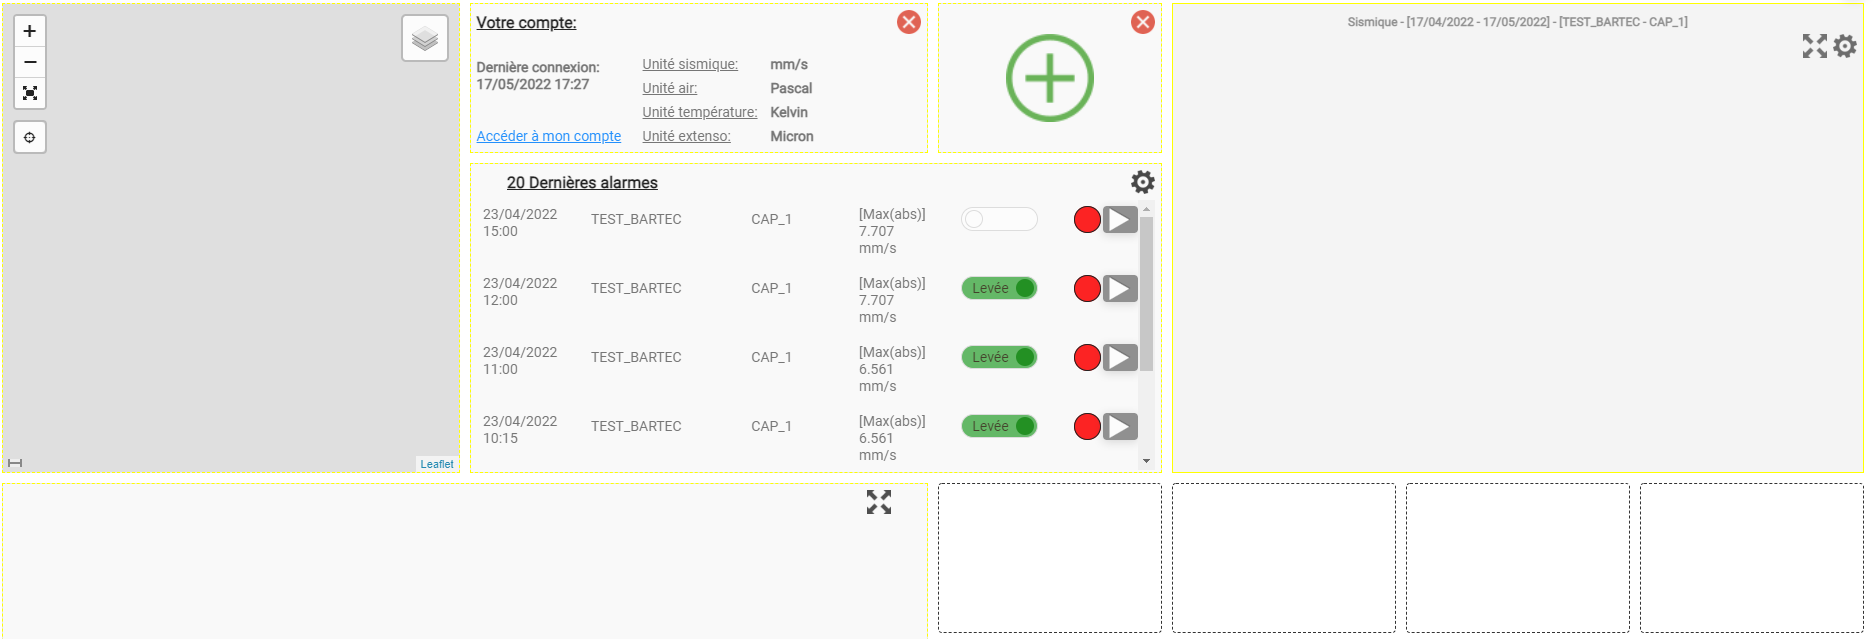Expand the bottom-left panel to fullscreen
Image resolution: width=1873 pixels, height=639 pixels.
tap(878, 502)
